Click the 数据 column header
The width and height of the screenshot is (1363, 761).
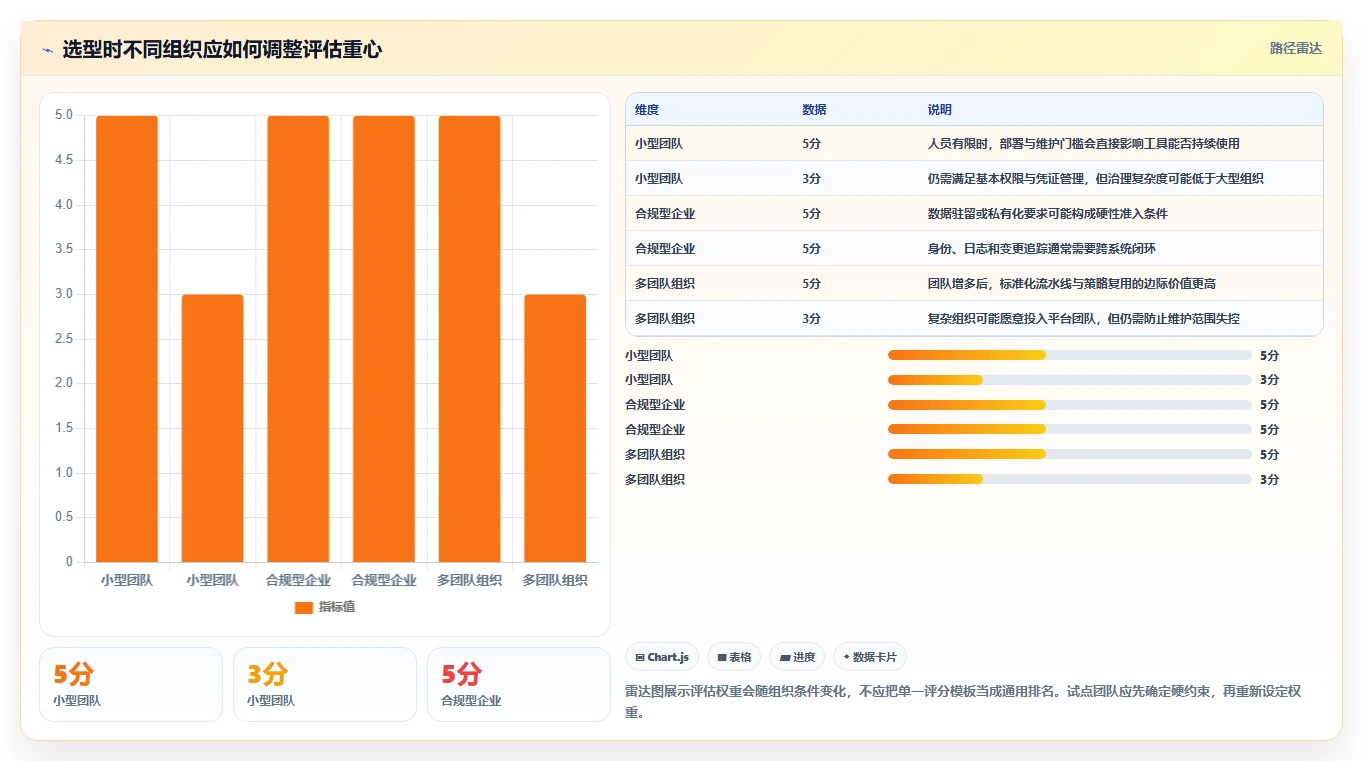tap(814, 110)
